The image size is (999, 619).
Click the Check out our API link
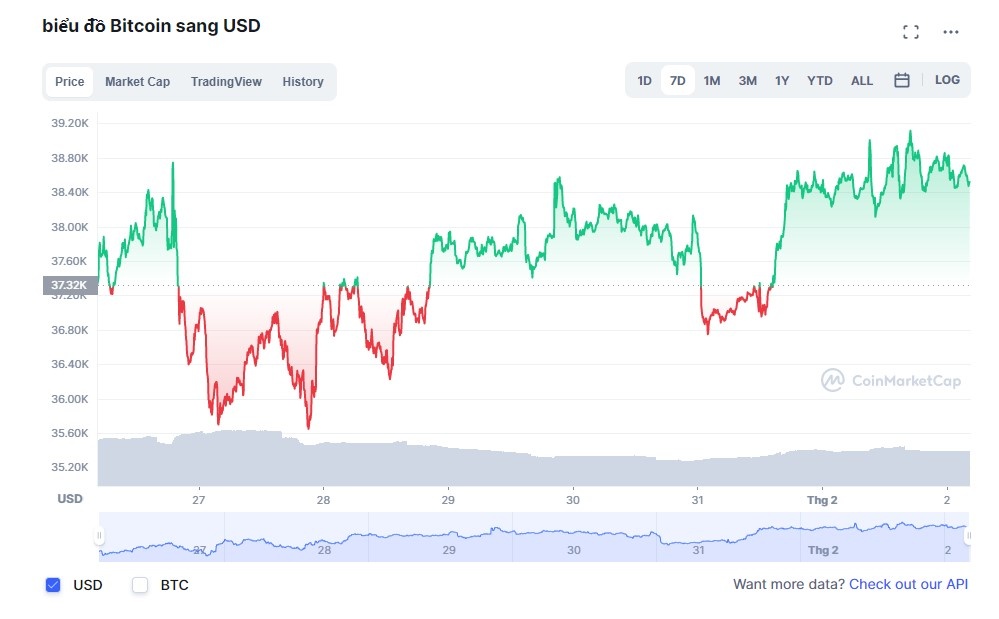908,584
